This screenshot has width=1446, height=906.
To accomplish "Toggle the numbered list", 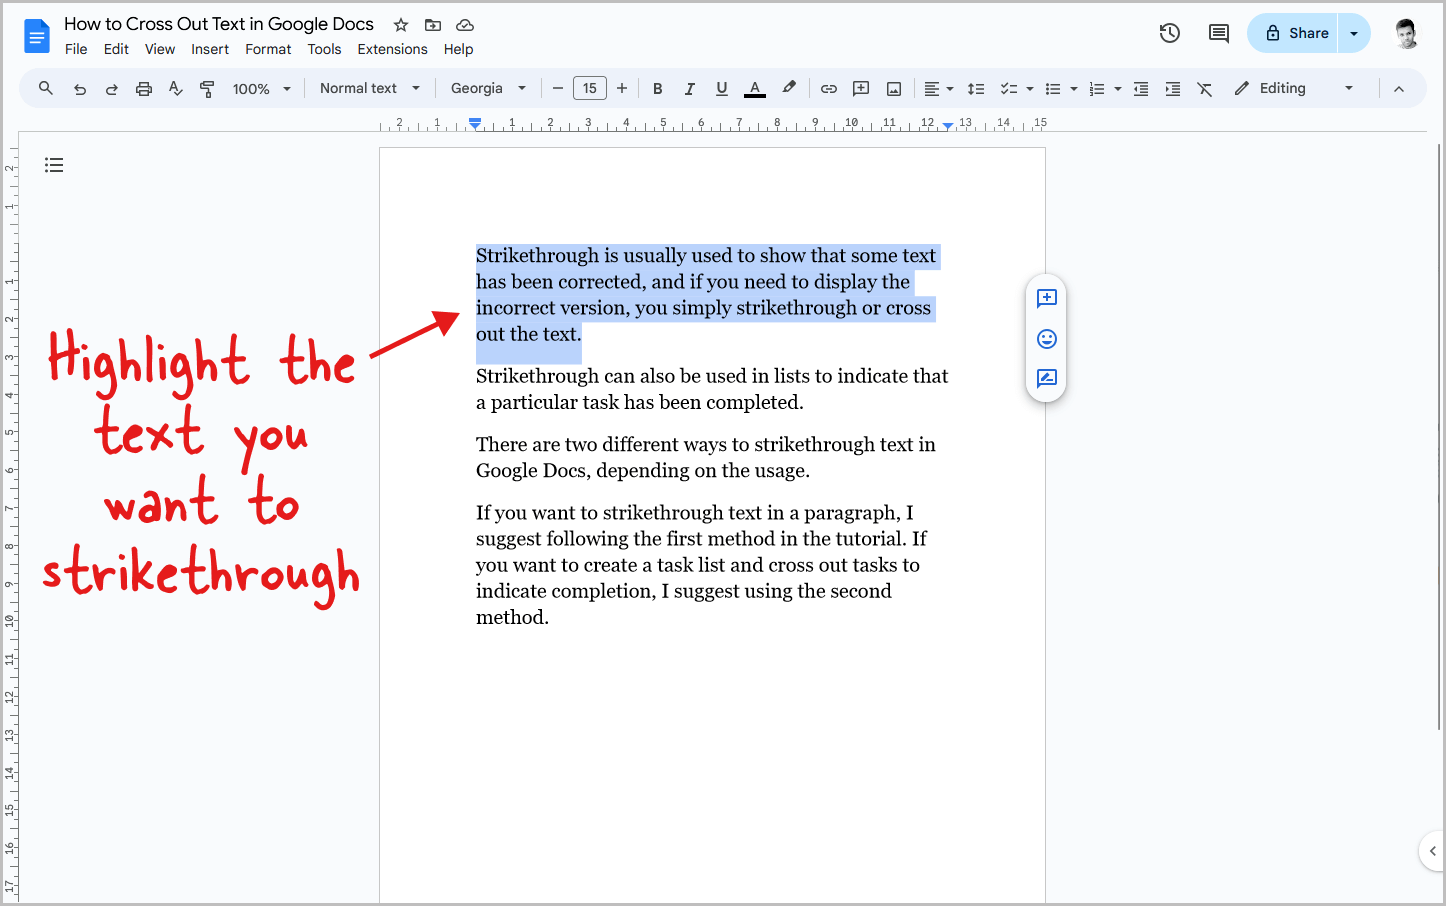I will [1097, 89].
